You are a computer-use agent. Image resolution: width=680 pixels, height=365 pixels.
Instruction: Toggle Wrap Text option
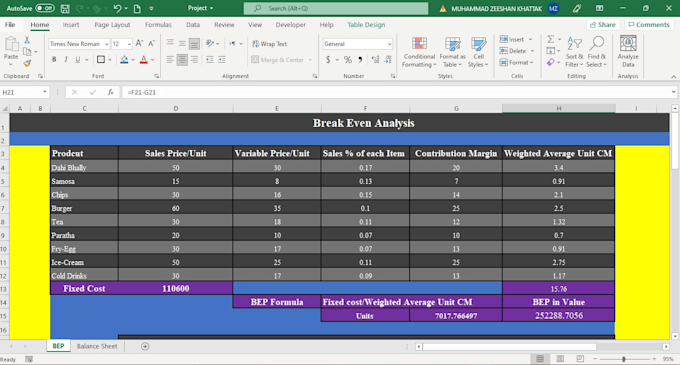point(269,44)
